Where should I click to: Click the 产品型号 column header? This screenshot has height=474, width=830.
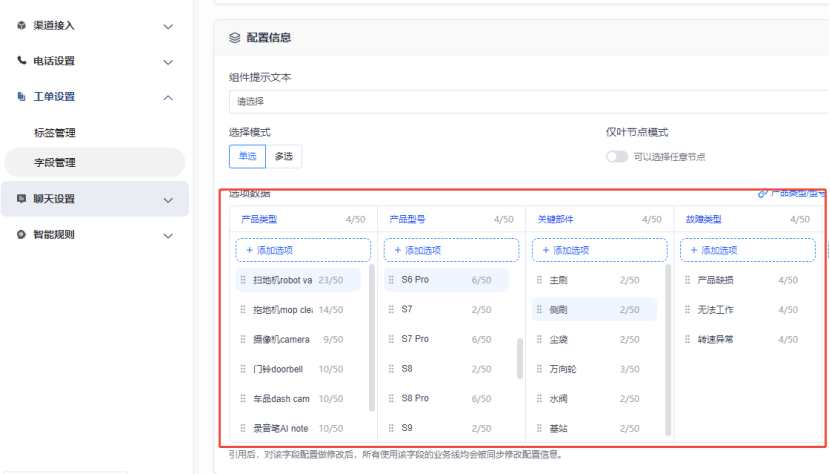[408, 219]
